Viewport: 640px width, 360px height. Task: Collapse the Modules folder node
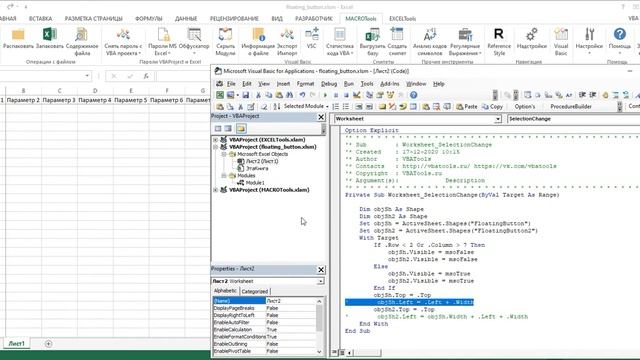tap(224, 176)
